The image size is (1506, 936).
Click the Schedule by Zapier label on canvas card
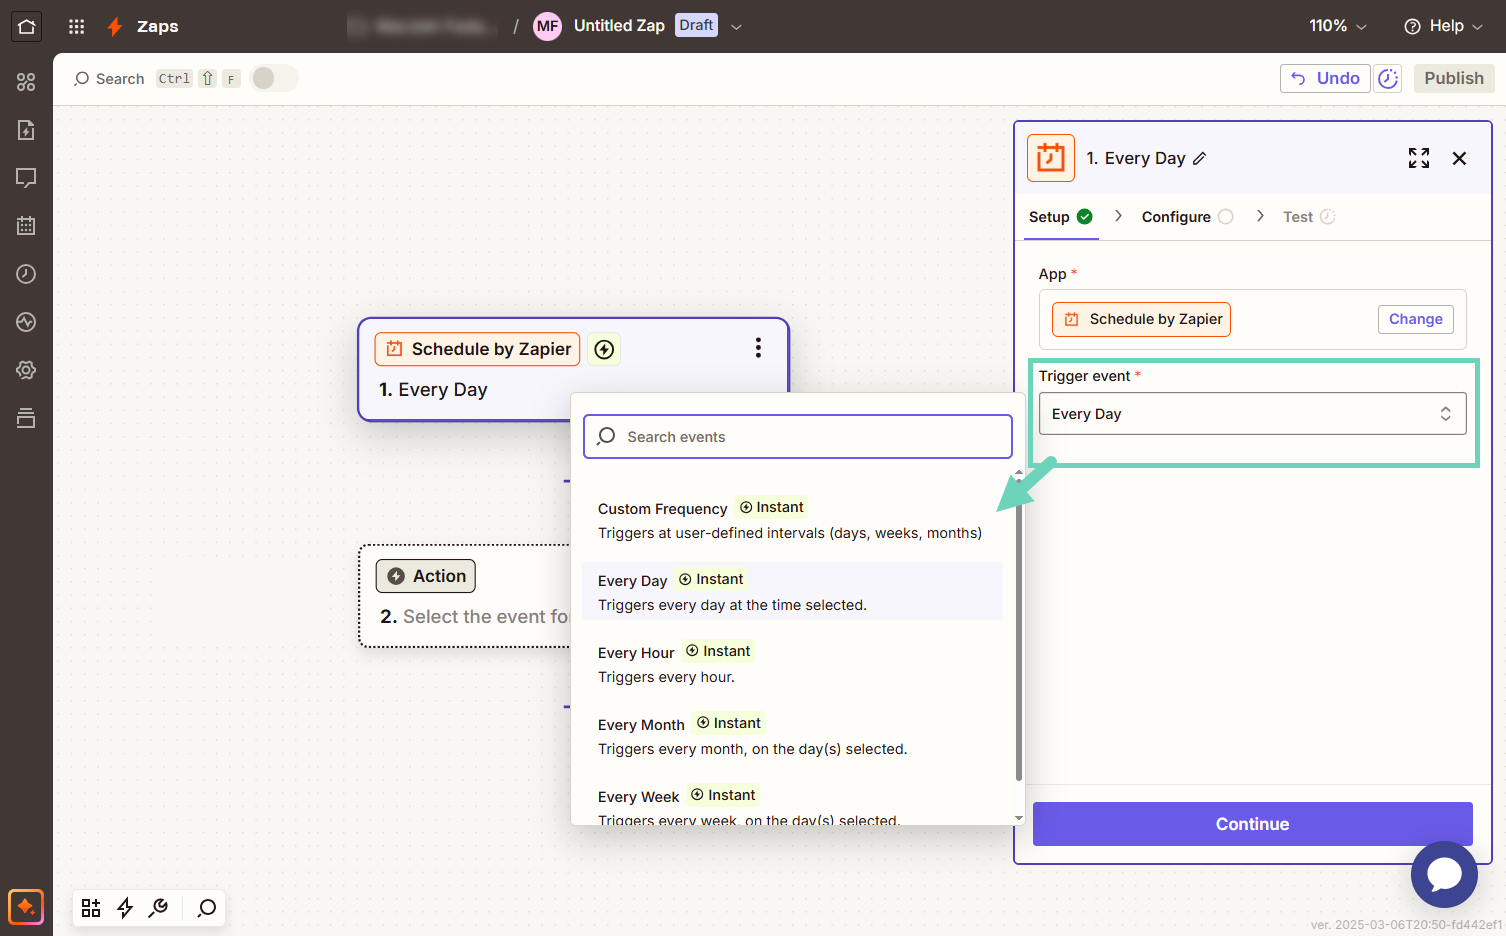[477, 349]
